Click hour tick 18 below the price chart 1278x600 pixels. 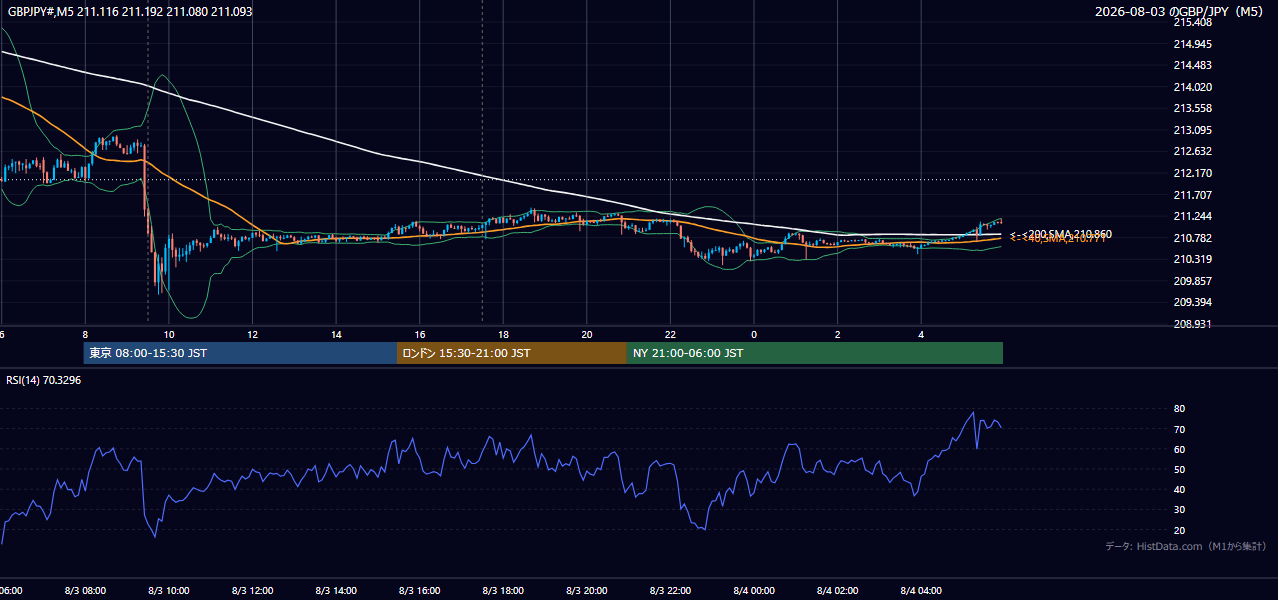point(503,334)
